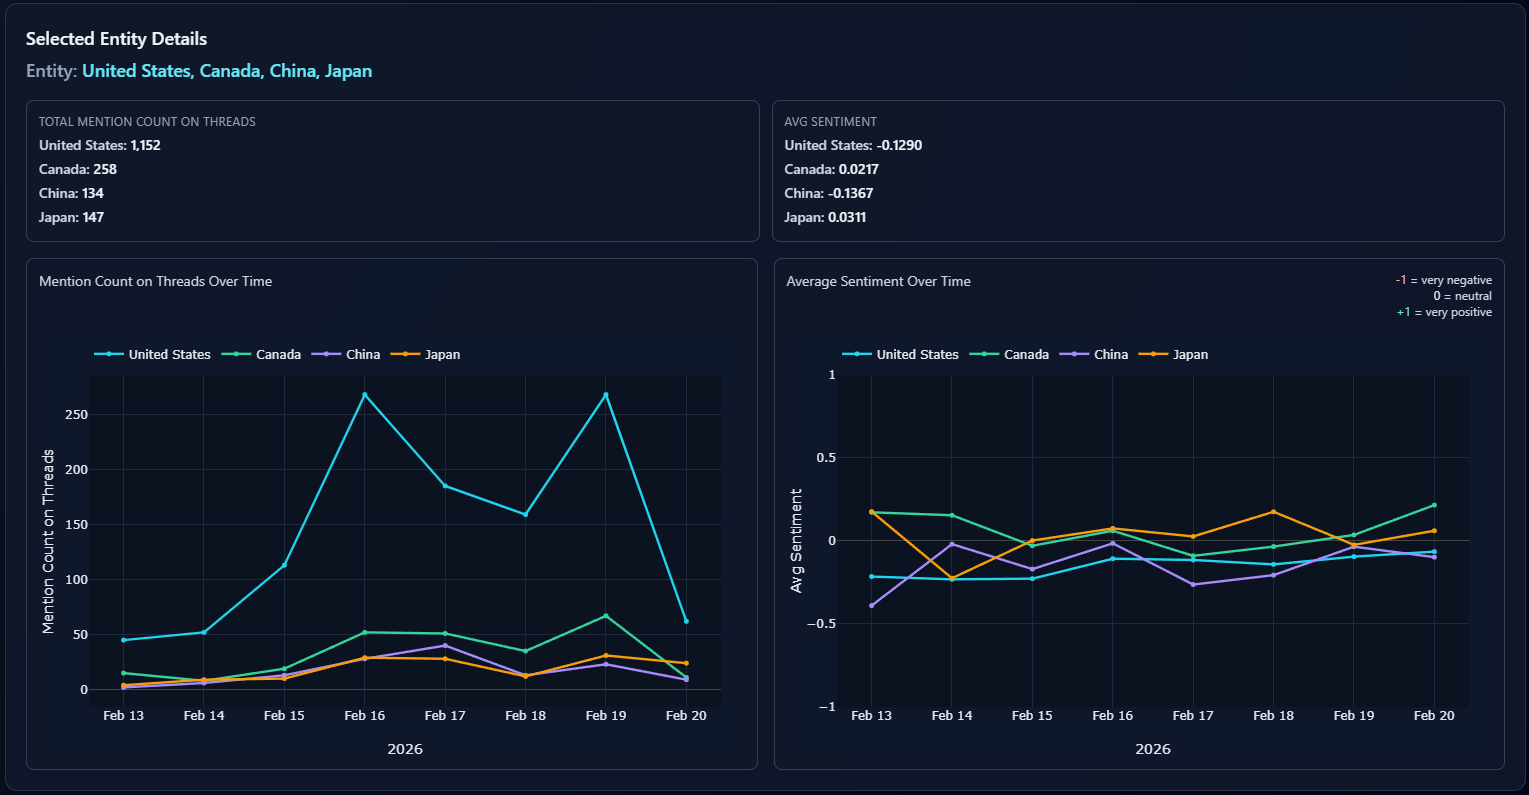Click the '−0.5' sentiment axis tick label
This screenshot has width=1529, height=795.
point(820,623)
